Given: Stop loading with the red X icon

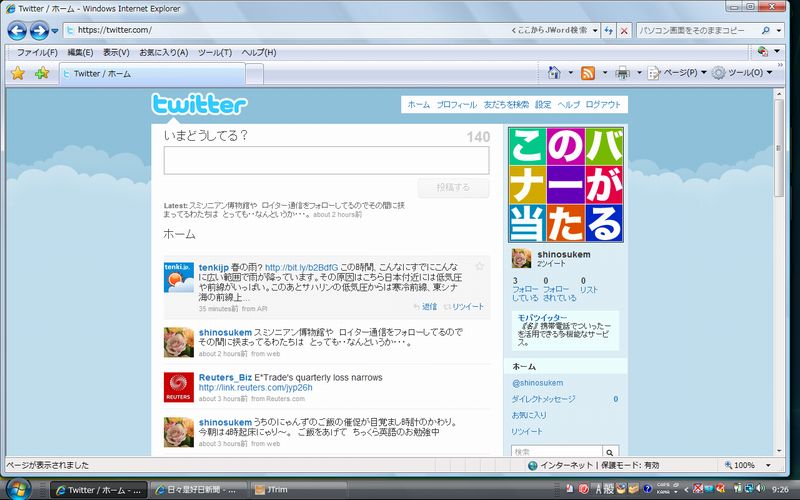Looking at the screenshot, I should pyautogui.click(x=624, y=31).
